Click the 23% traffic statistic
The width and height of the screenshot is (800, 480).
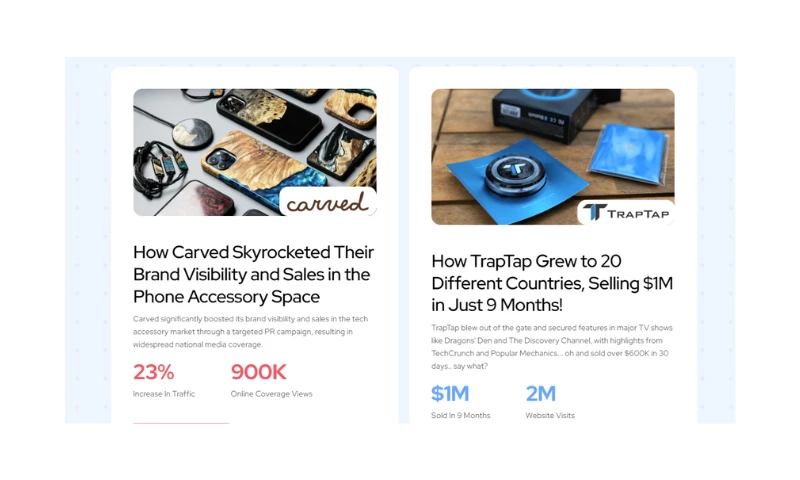tap(154, 372)
